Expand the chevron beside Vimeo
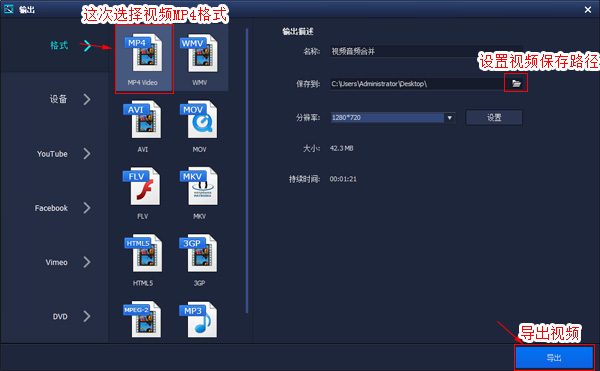This screenshot has width=600, height=371. point(87,262)
